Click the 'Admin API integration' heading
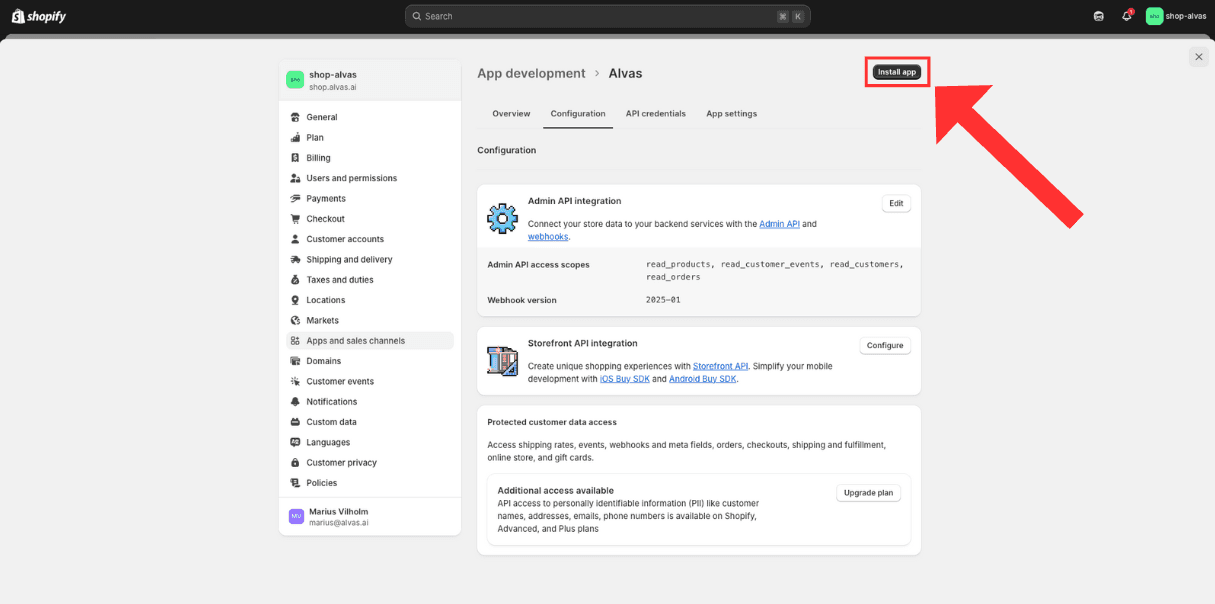Viewport: 1215px width, 604px height. pos(574,201)
